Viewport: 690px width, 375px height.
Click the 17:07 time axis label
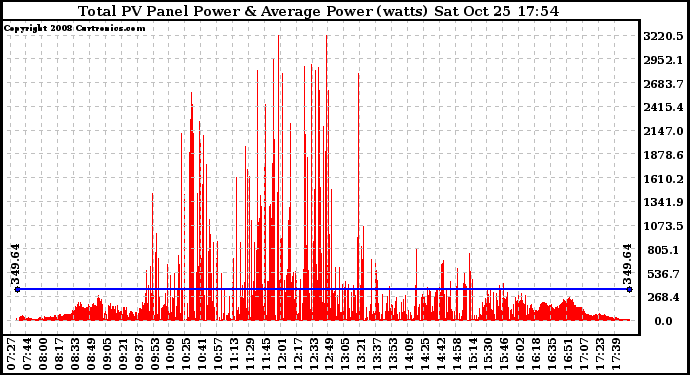coord(584,354)
